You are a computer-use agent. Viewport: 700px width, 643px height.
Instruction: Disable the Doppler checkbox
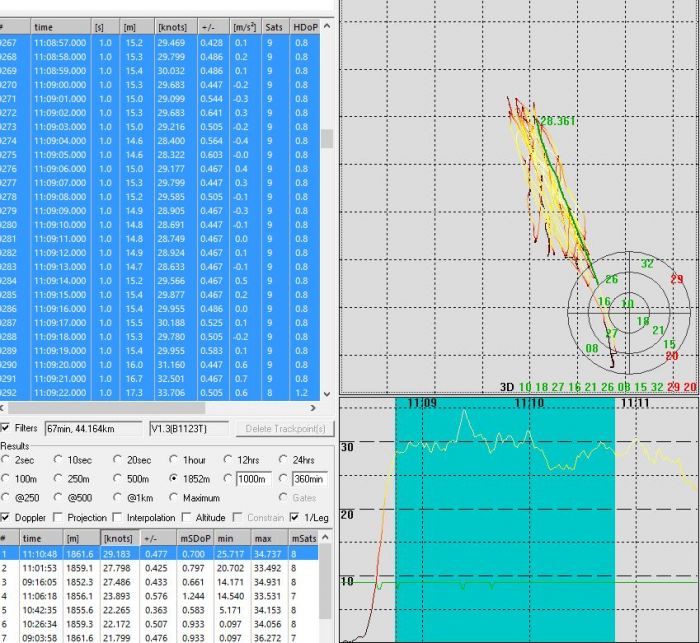point(6,517)
